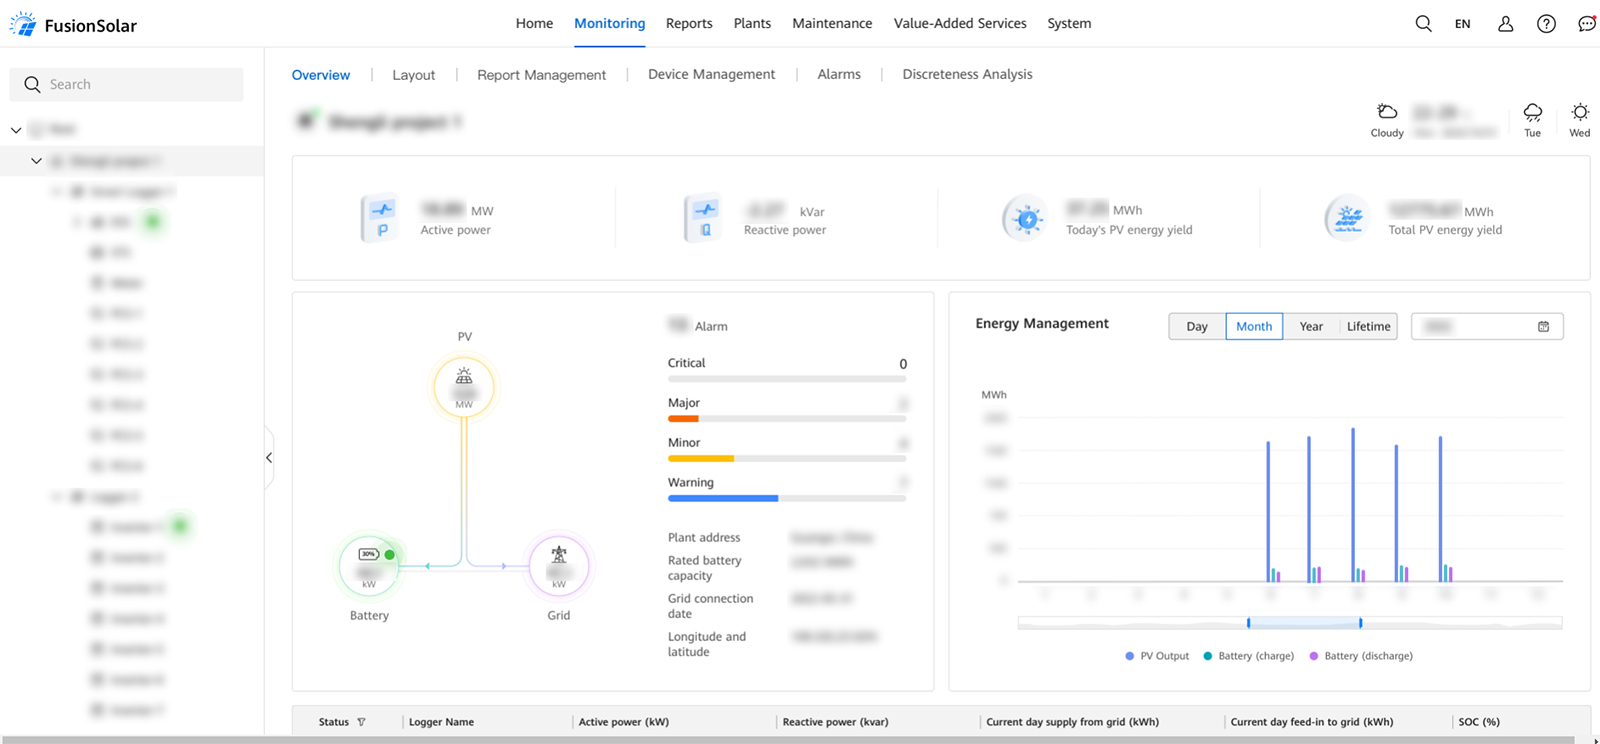Click the Reactive power icon
The image size is (1600, 744).
point(704,218)
